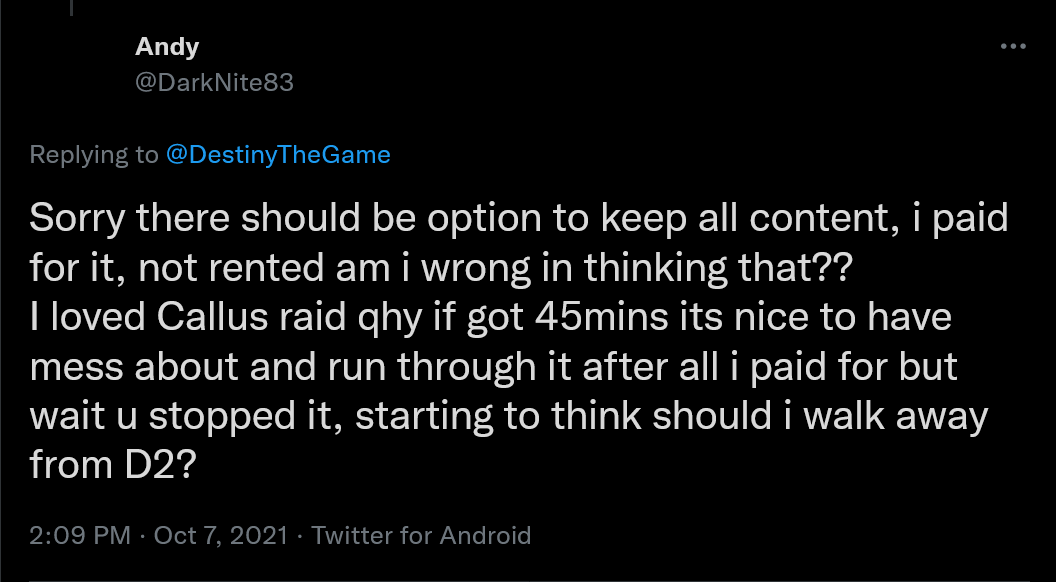Click the @DarkNite83 handle

tap(214, 82)
